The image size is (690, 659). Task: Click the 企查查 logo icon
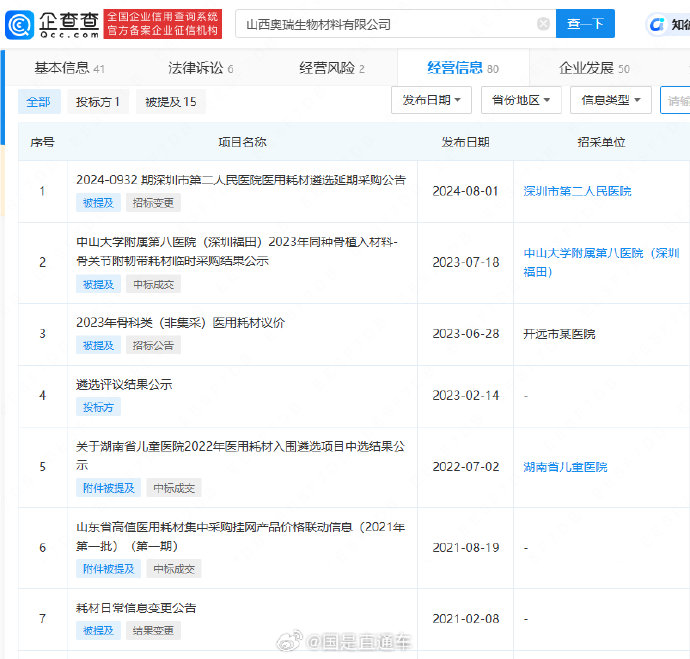click(x=19, y=25)
